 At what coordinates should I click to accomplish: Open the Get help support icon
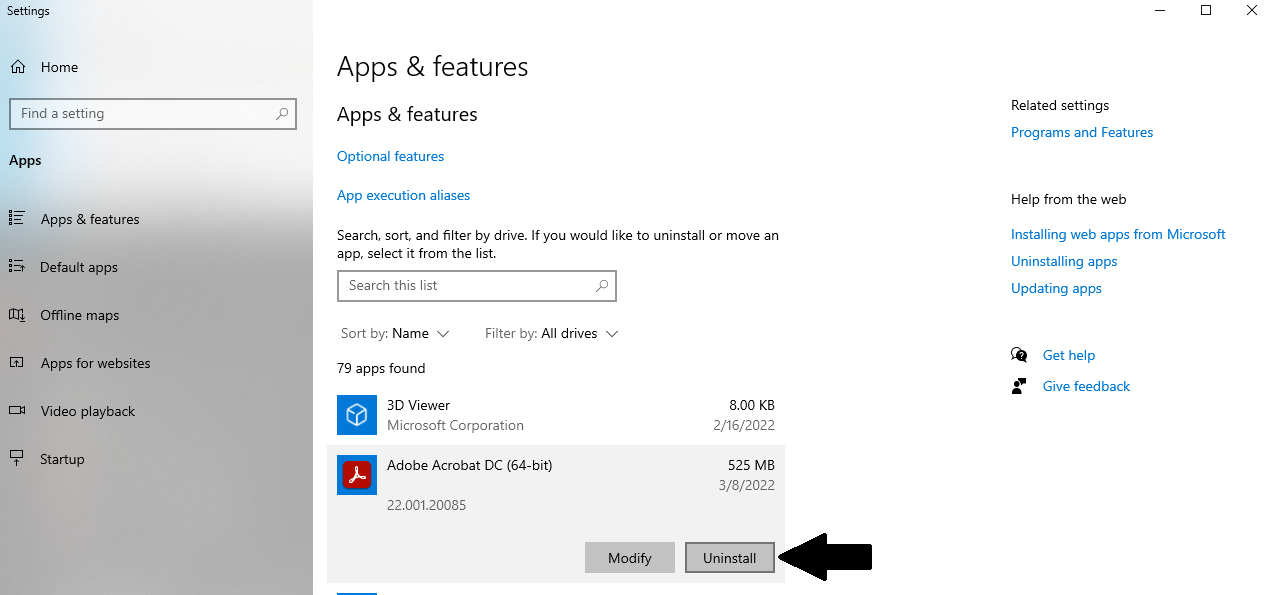coord(1019,354)
